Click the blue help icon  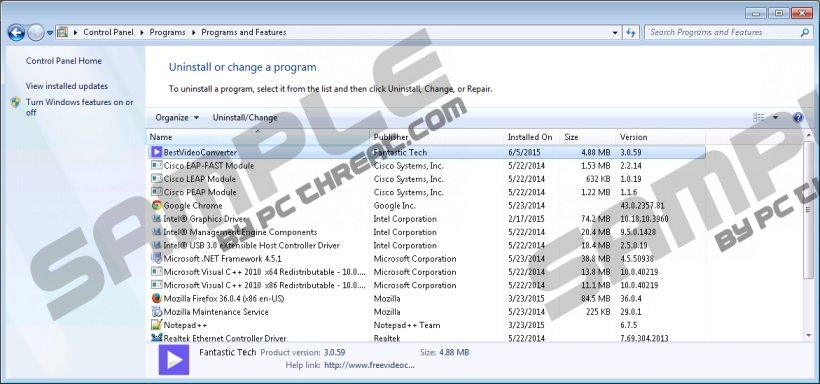tap(798, 118)
